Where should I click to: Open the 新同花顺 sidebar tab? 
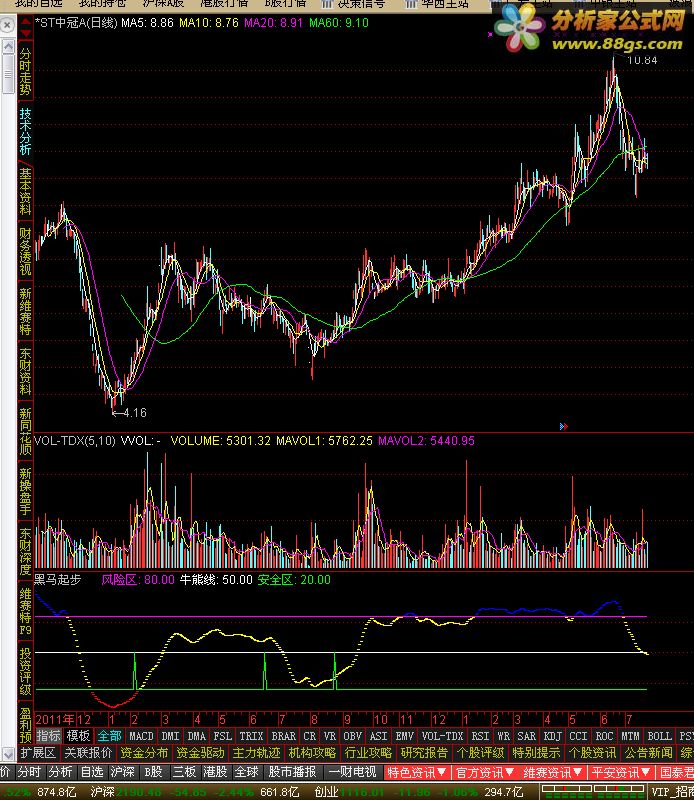(25, 431)
